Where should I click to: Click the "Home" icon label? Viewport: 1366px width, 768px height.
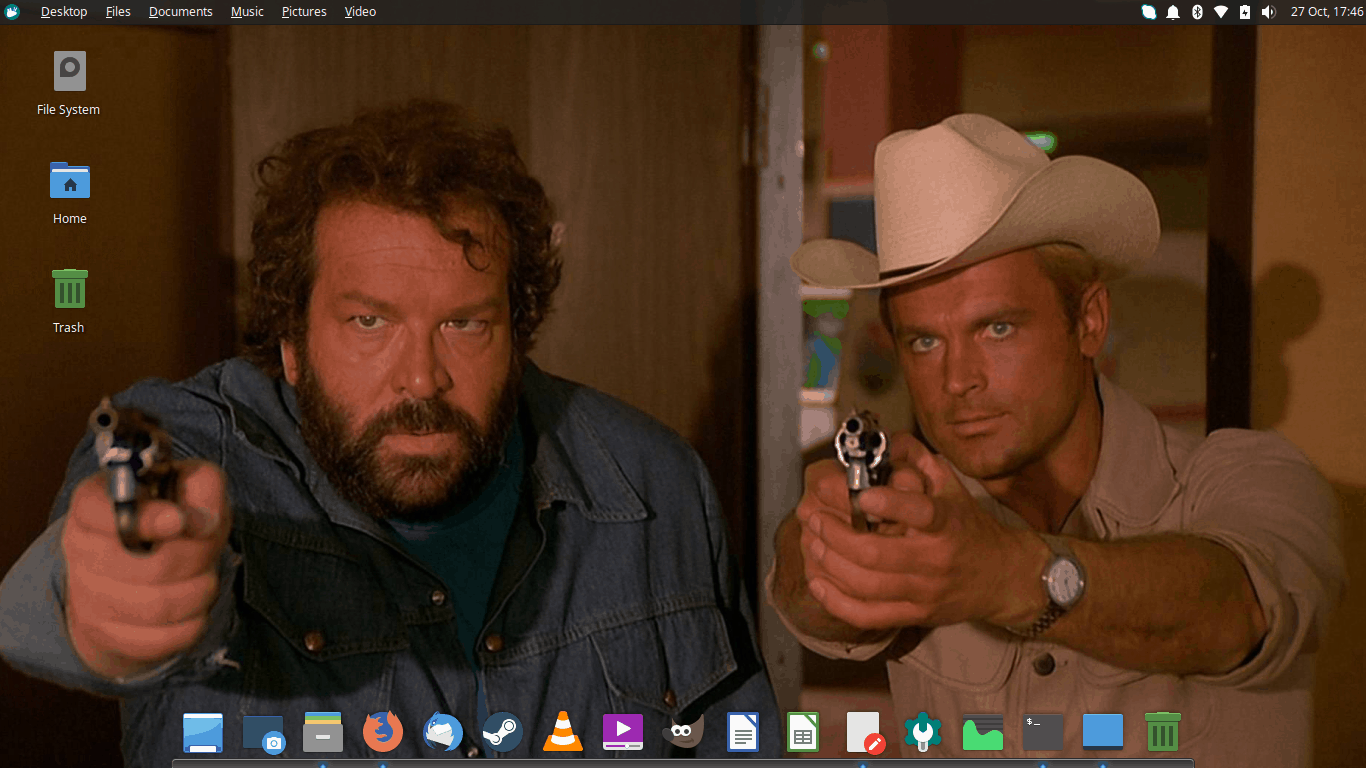pyautogui.click(x=70, y=219)
